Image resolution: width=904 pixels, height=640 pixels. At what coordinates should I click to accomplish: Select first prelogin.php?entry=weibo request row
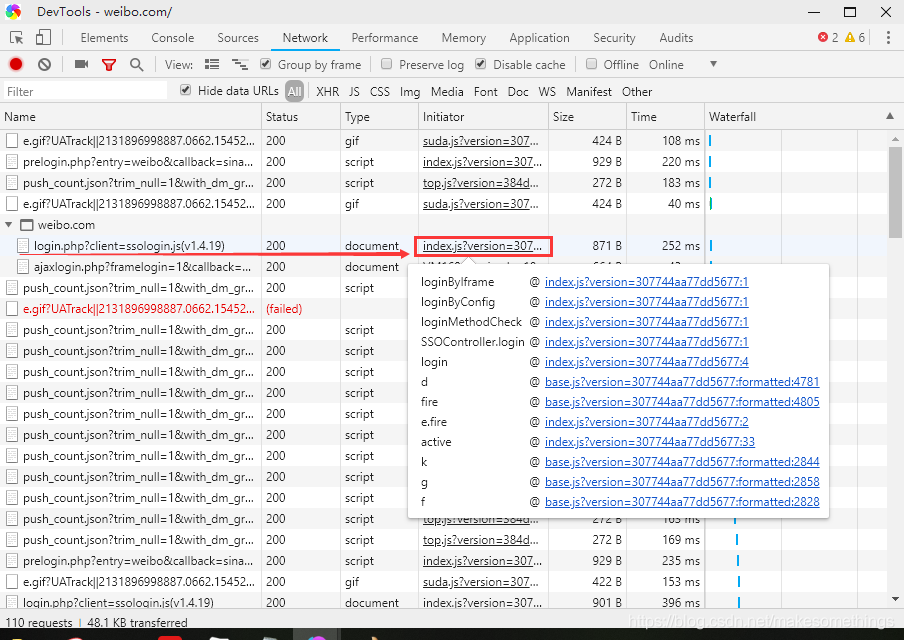138,162
